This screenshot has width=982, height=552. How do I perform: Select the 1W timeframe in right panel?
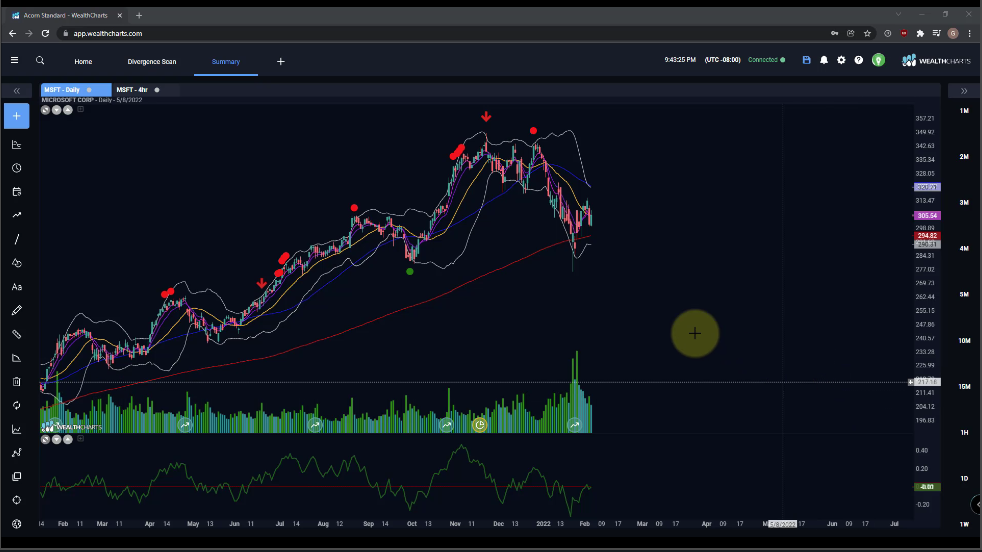pos(964,524)
